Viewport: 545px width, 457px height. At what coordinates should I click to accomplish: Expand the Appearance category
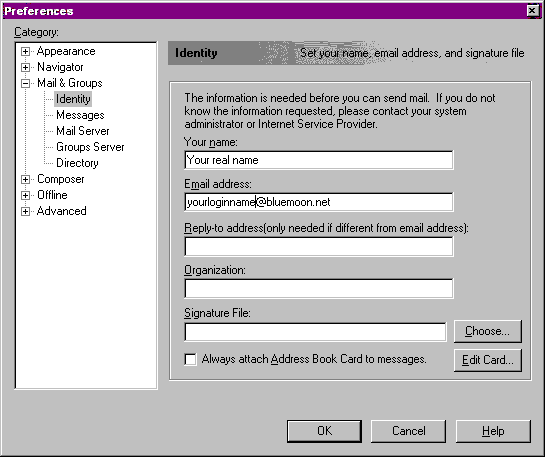[25, 51]
